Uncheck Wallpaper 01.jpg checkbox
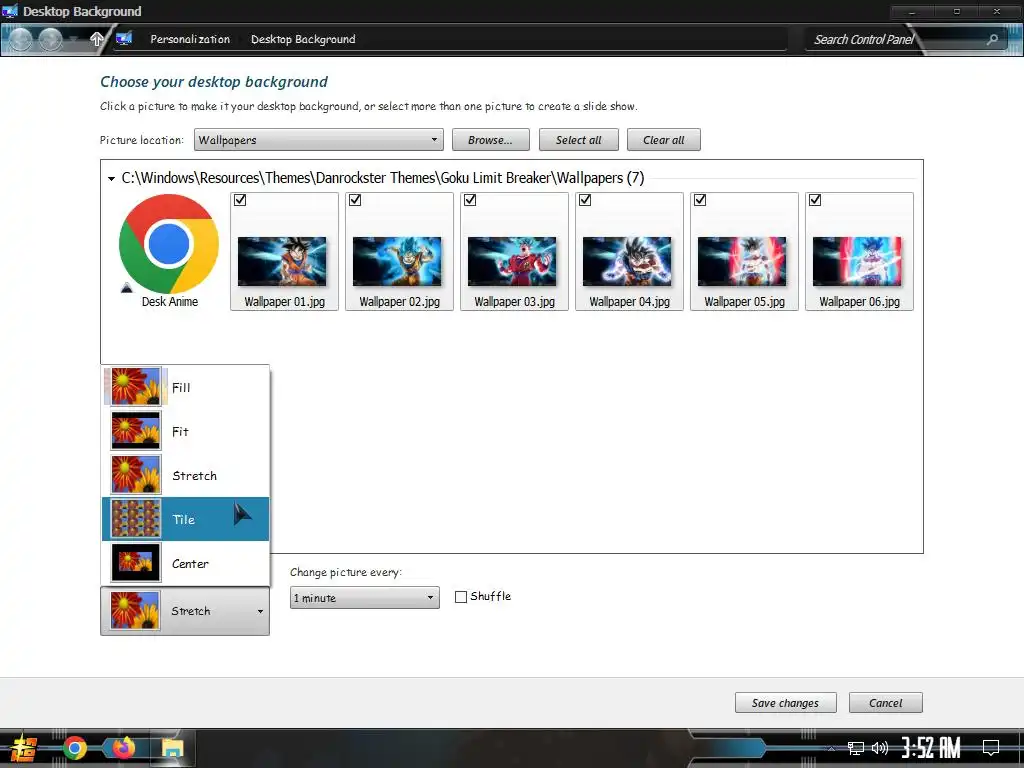1024x768 pixels. [240, 200]
